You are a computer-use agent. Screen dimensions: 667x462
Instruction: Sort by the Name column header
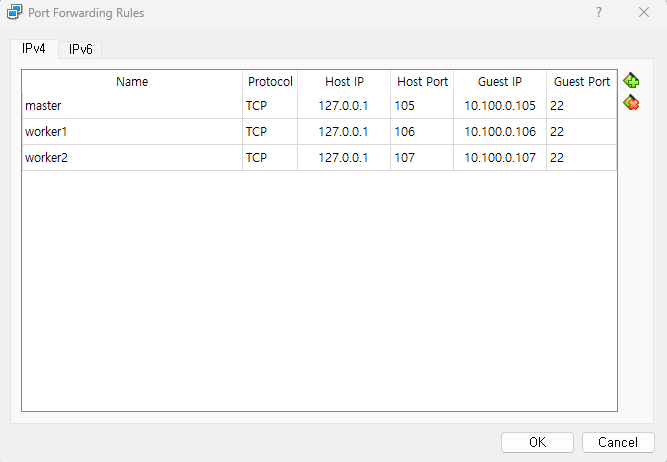point(132,82)
